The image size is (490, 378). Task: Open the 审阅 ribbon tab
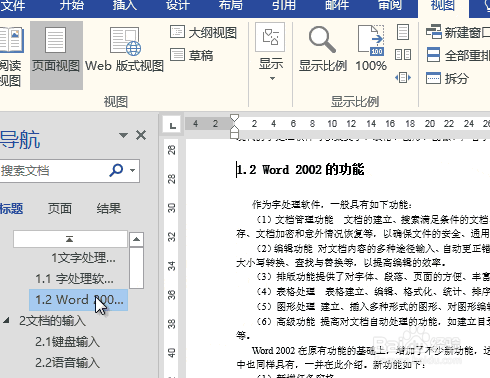point(390,5)
